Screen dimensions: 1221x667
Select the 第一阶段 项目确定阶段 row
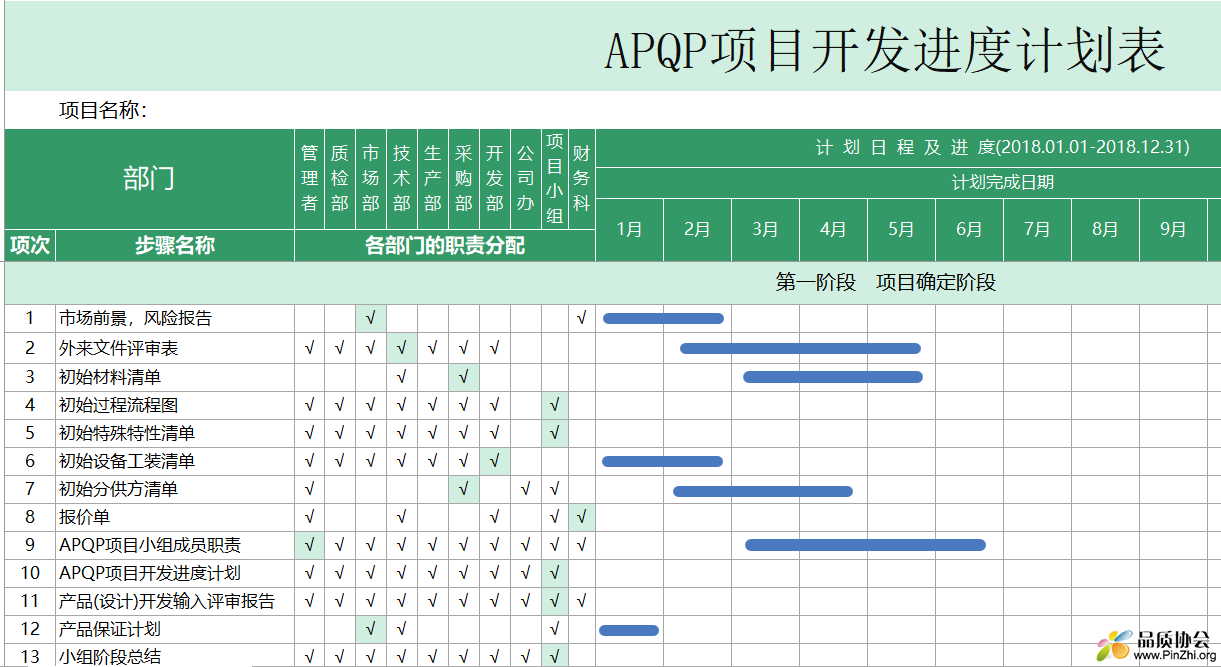coord(613,283)
